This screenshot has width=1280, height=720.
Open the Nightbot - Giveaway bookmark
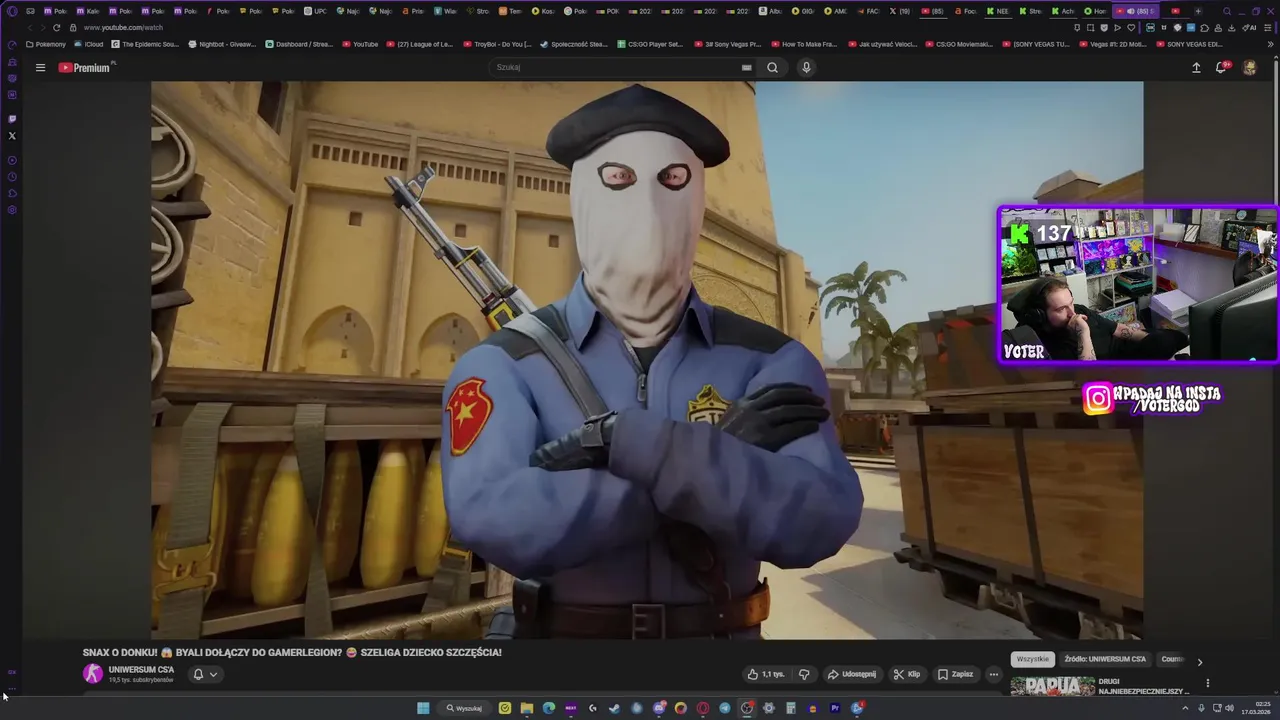[x=222, y=44]
